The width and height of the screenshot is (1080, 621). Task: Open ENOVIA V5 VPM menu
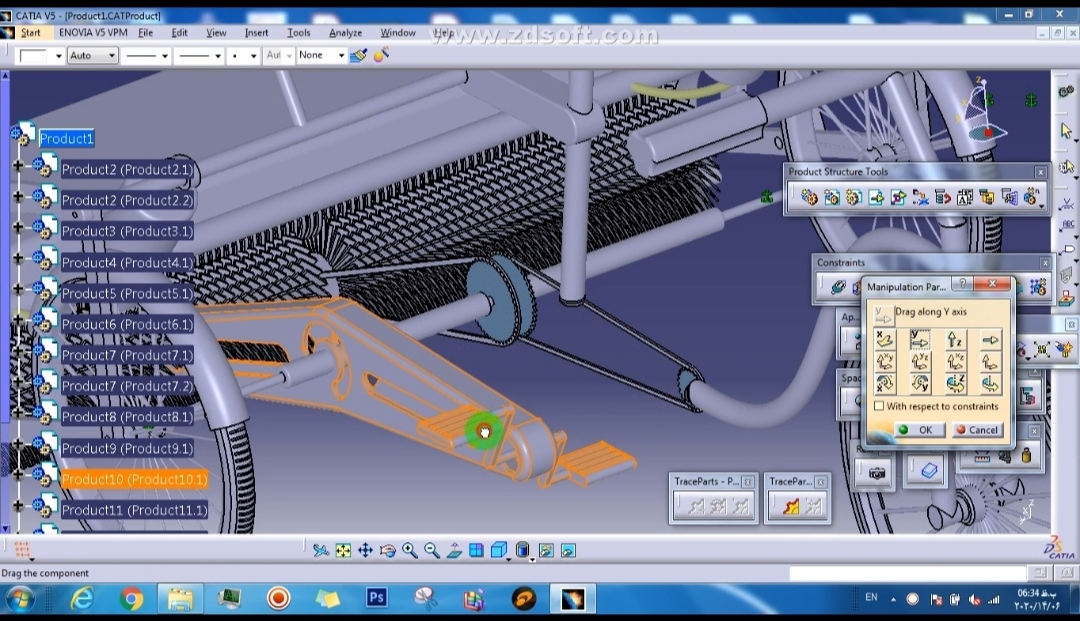click(x=93, y=32)
